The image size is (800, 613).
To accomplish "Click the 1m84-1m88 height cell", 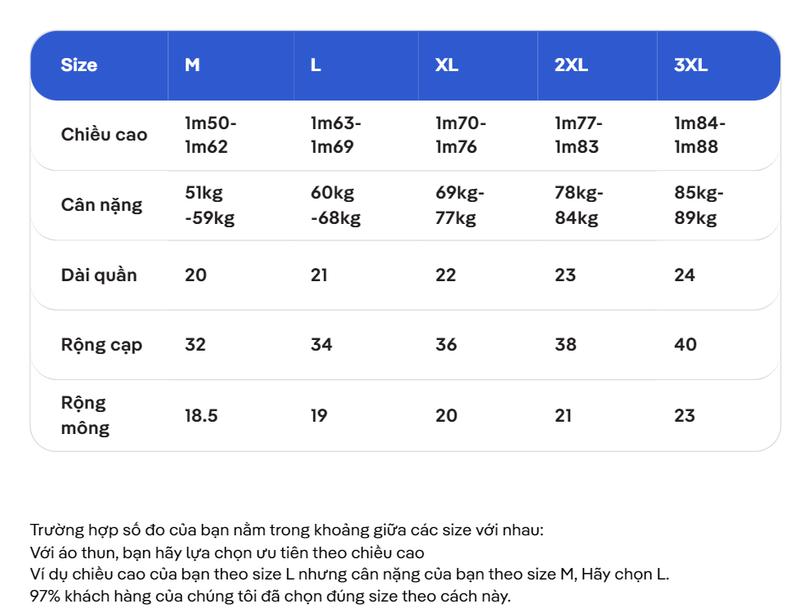I will tap(699, 135).
